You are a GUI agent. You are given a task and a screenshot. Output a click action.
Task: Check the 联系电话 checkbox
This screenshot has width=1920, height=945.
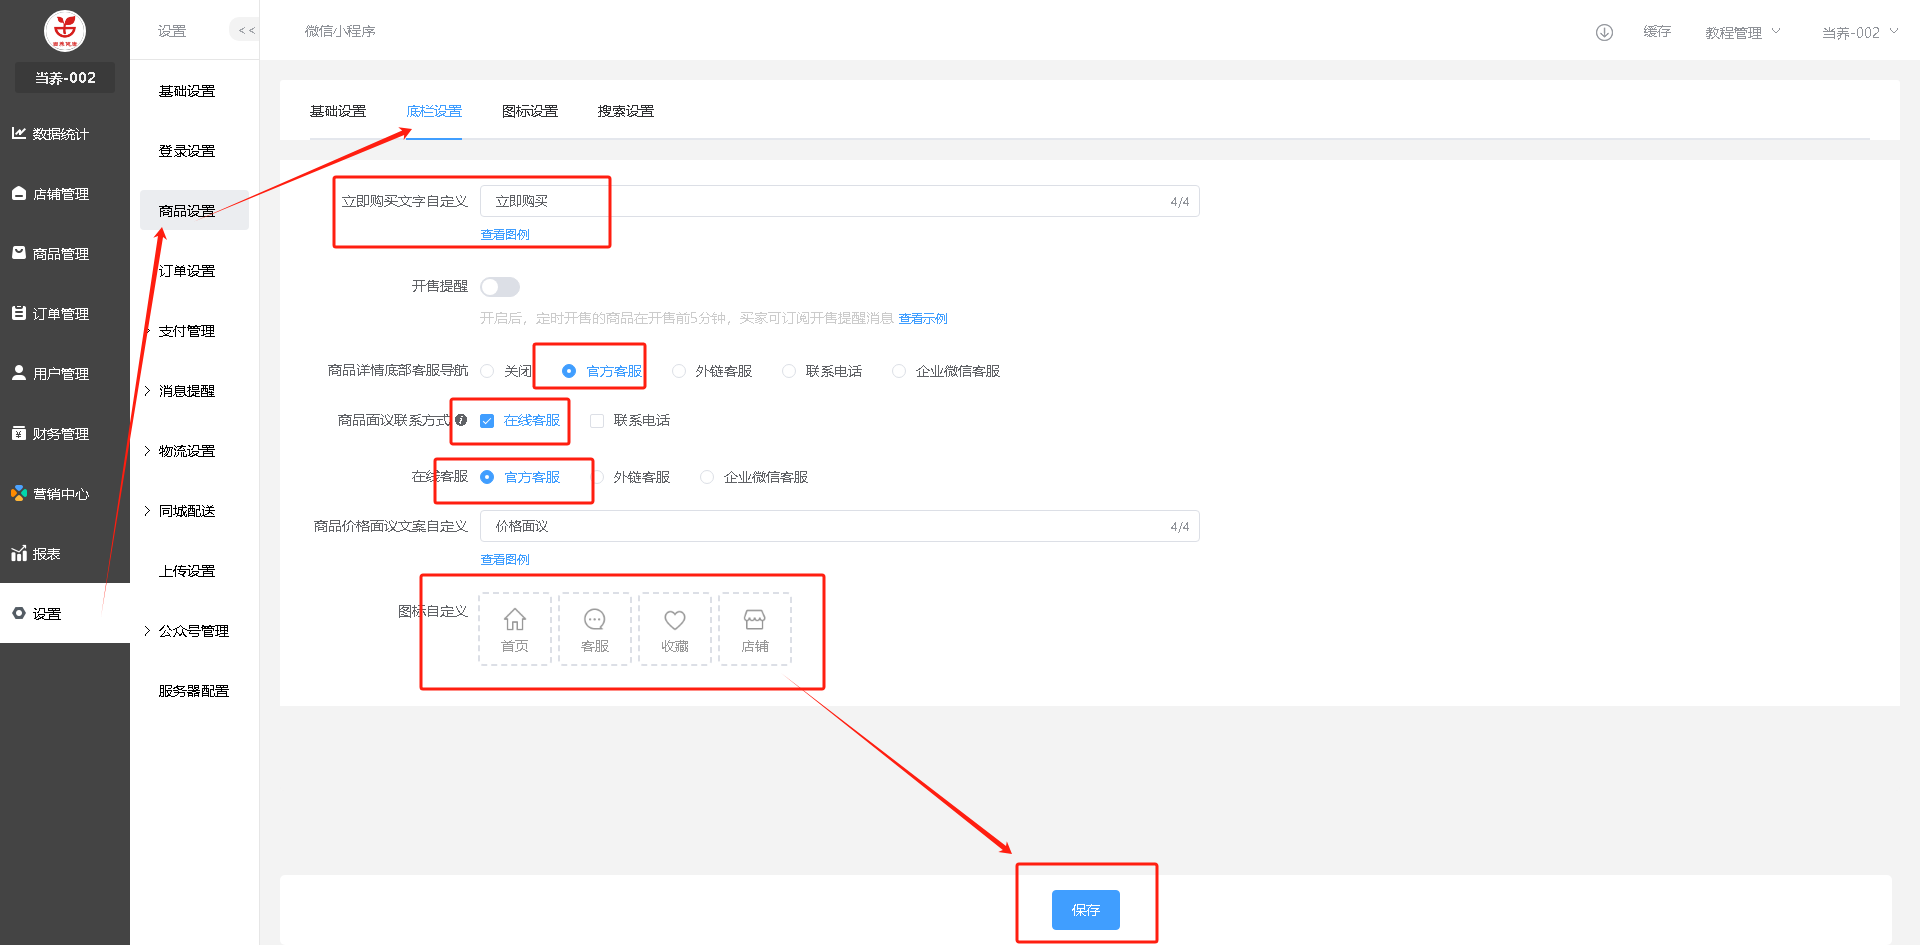coord(597,421)
